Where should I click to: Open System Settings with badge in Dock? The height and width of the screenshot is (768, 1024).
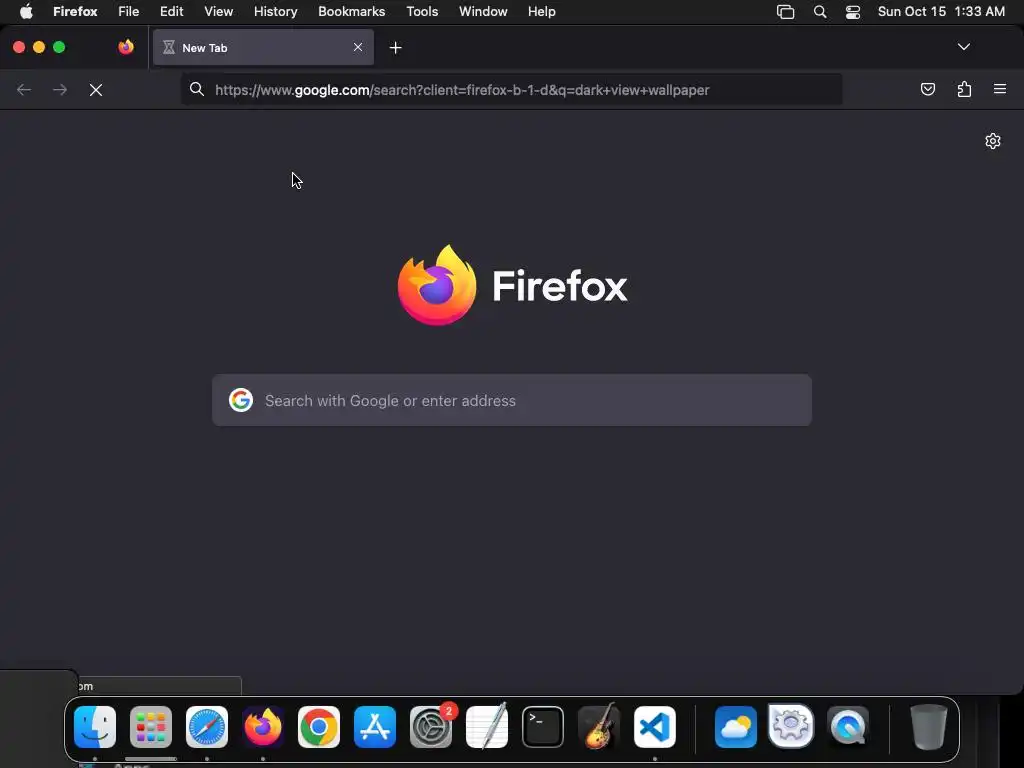[x=431, y=726]
